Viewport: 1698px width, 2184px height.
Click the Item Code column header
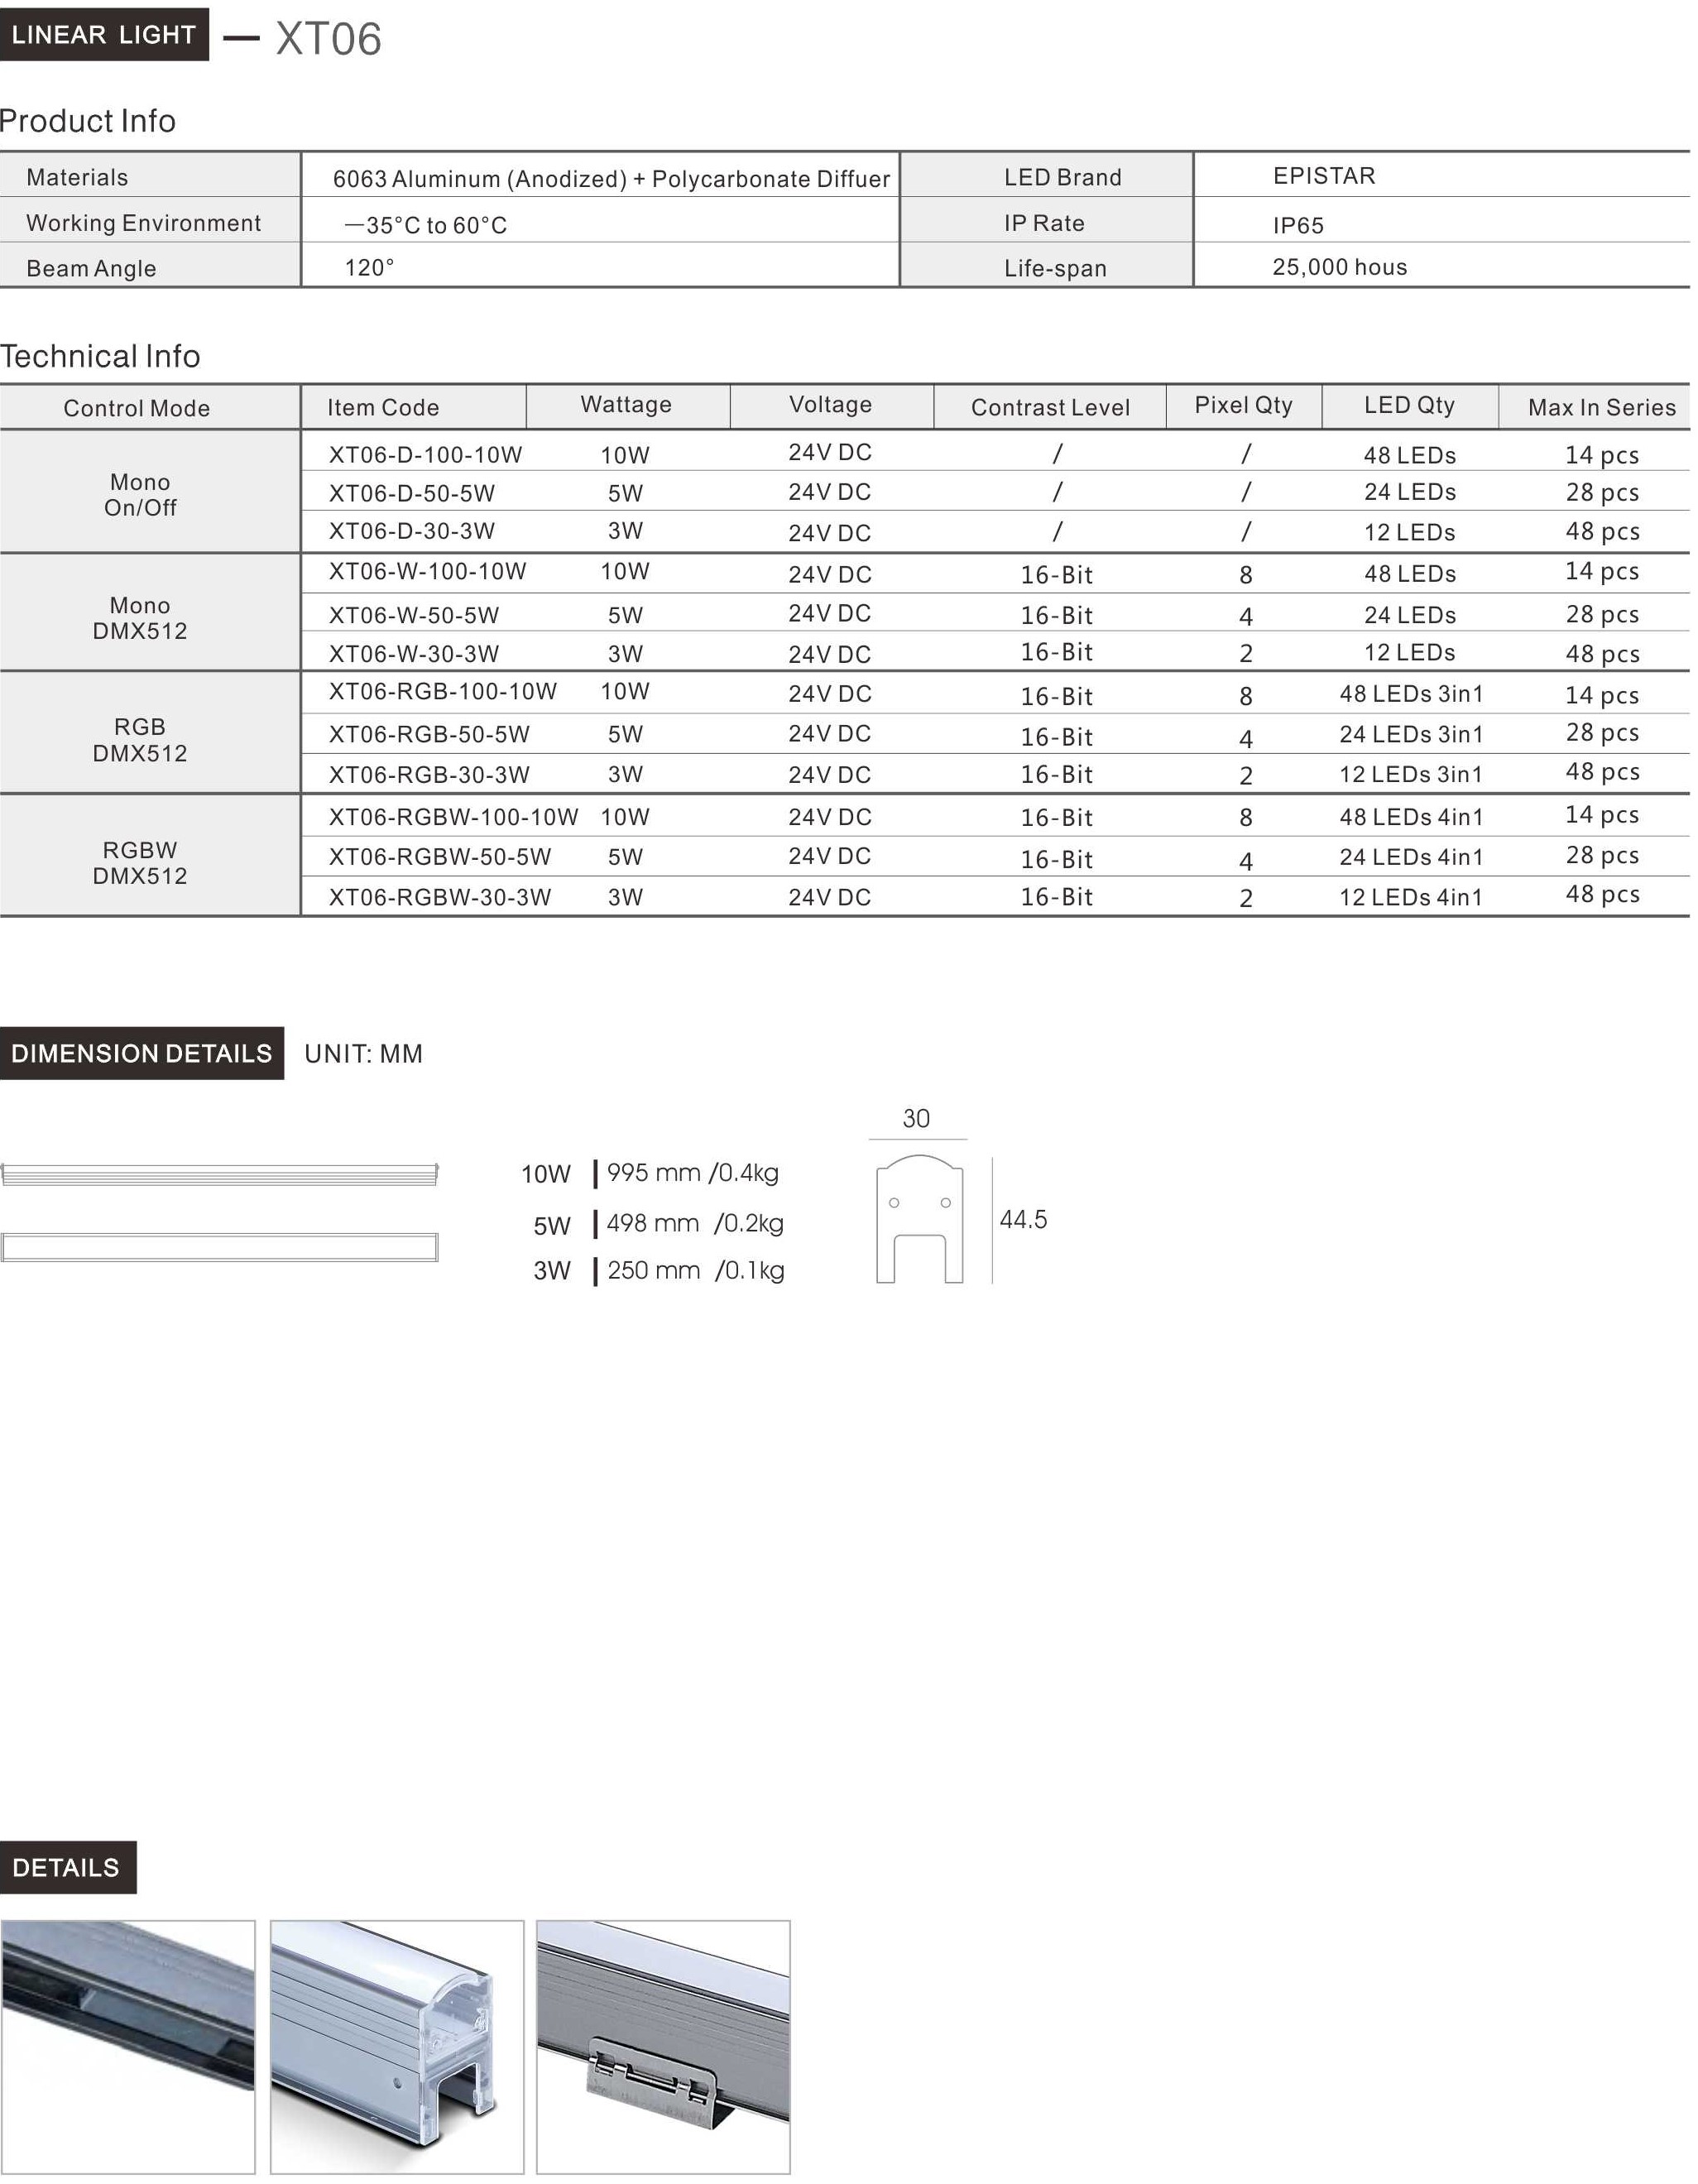383,408
